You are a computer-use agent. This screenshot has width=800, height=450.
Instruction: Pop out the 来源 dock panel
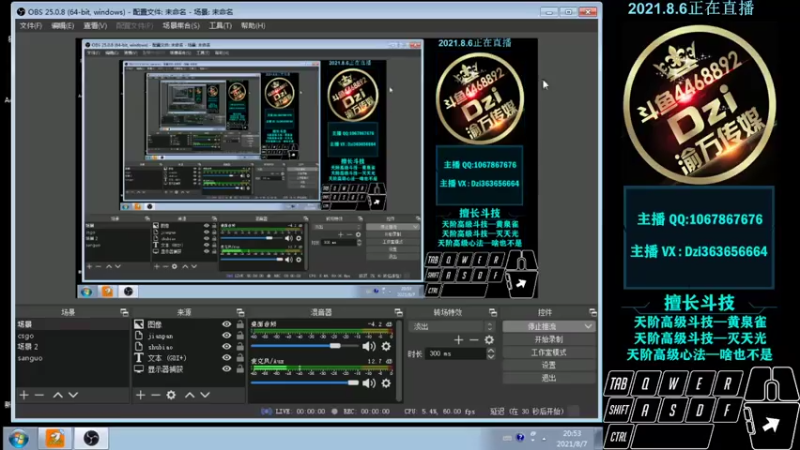click(240, 312)
